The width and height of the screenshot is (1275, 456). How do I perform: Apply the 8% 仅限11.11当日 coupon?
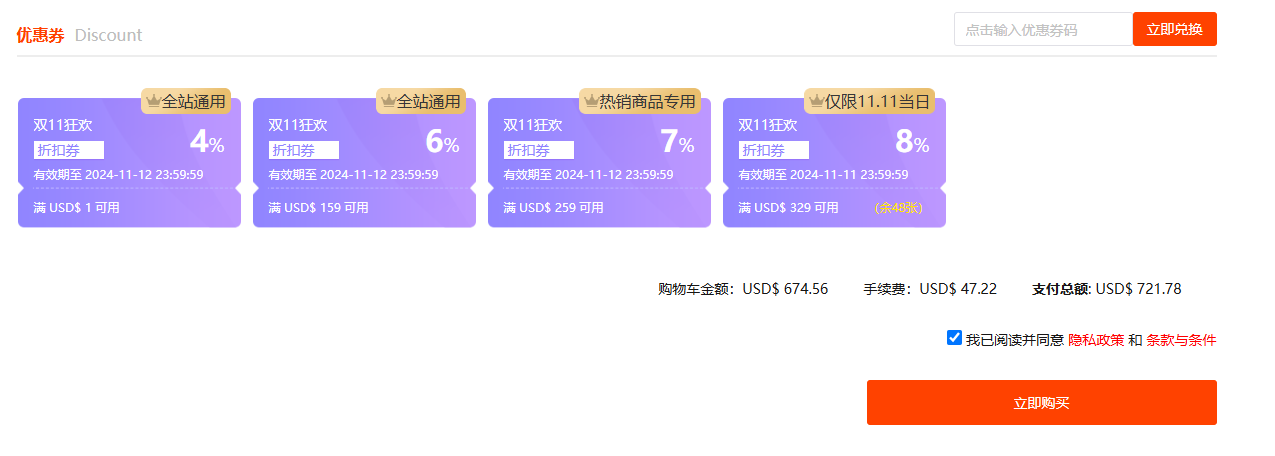coord(834,162)
